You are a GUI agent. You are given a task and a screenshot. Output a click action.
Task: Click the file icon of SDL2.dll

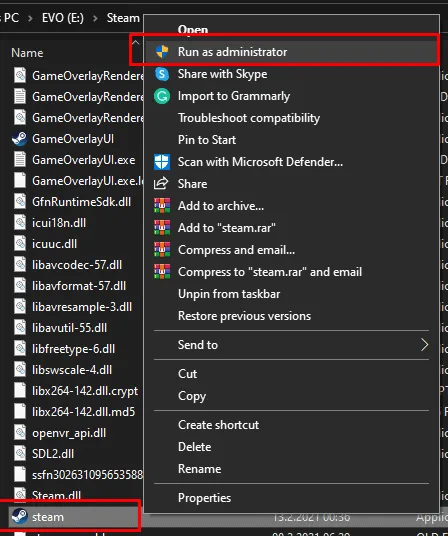click(x=20, y=454)
